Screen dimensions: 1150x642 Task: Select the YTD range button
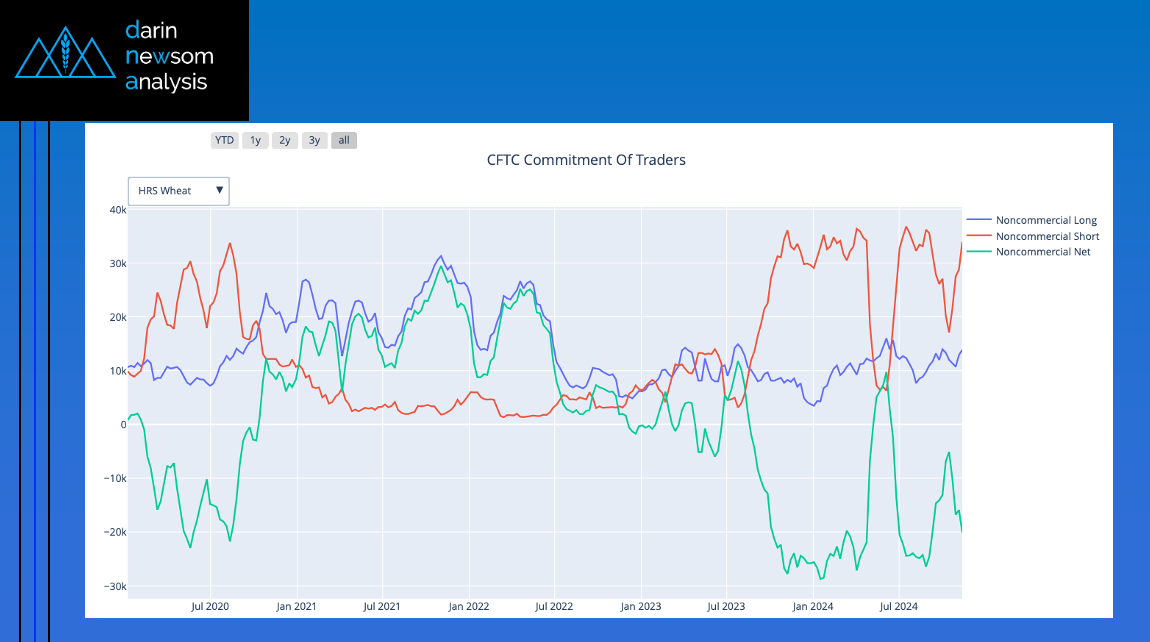pyautogui.click(x=224, y=140)
